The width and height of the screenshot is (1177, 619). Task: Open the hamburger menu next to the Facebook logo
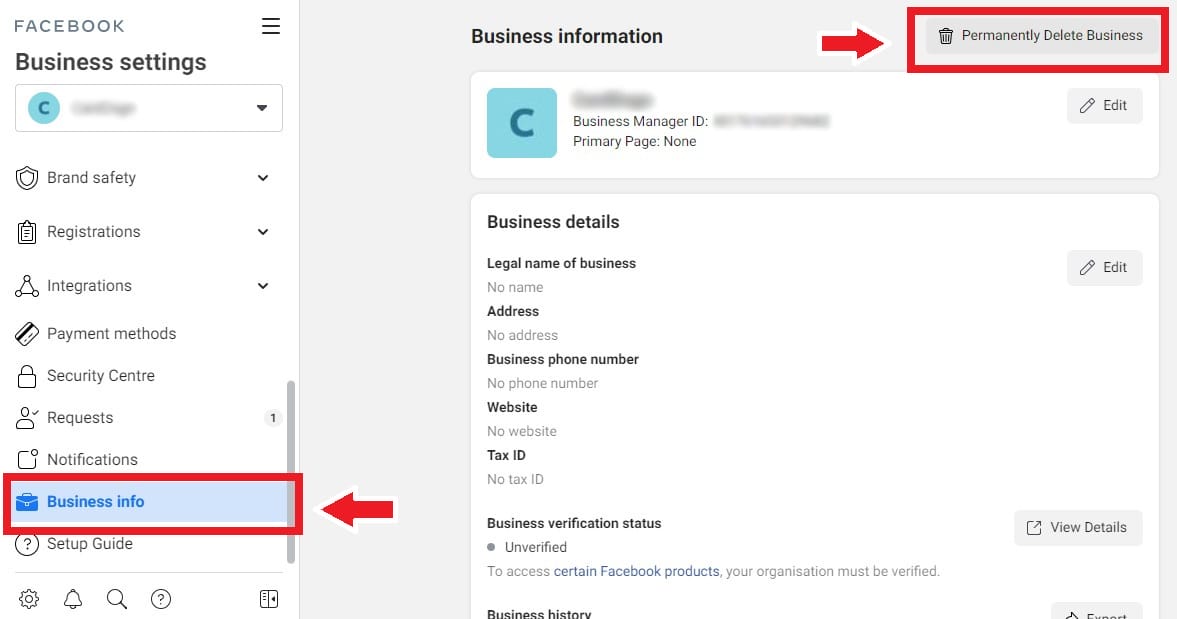(x=271, y=26)
